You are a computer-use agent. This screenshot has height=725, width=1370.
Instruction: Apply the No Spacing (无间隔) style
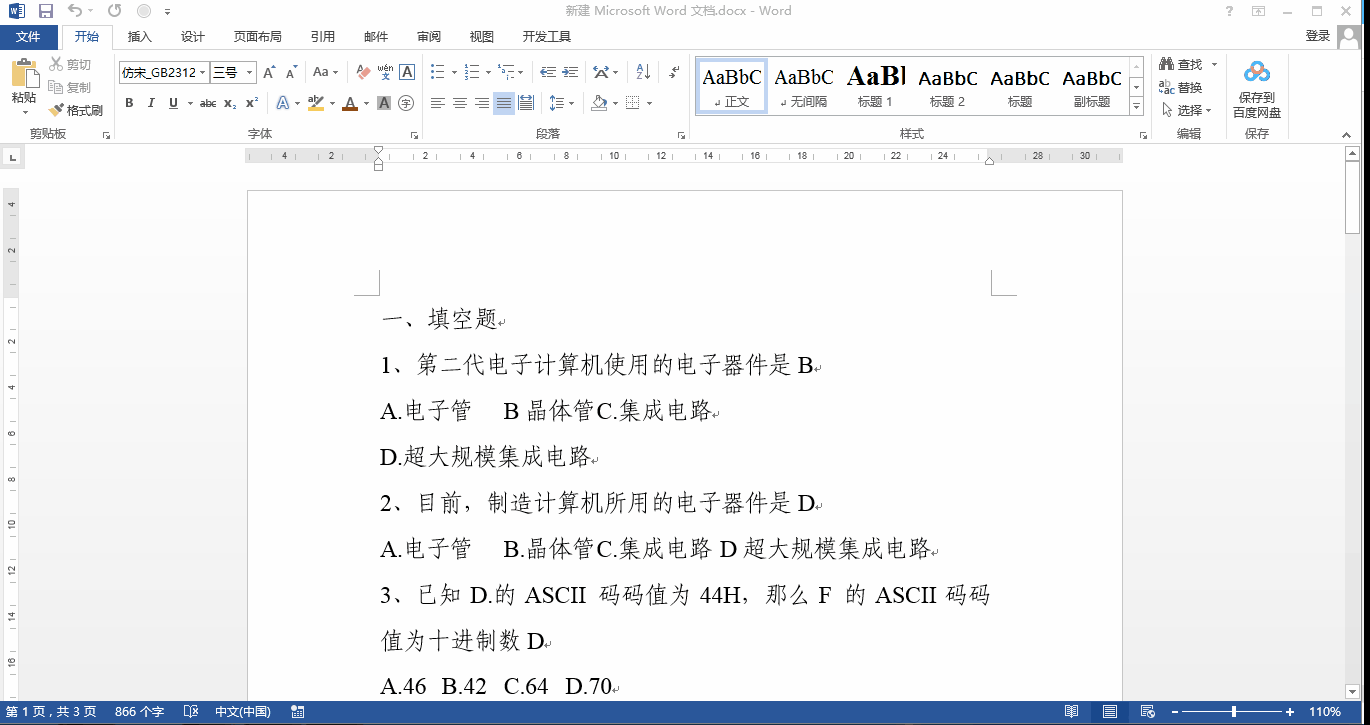[803, 86]
